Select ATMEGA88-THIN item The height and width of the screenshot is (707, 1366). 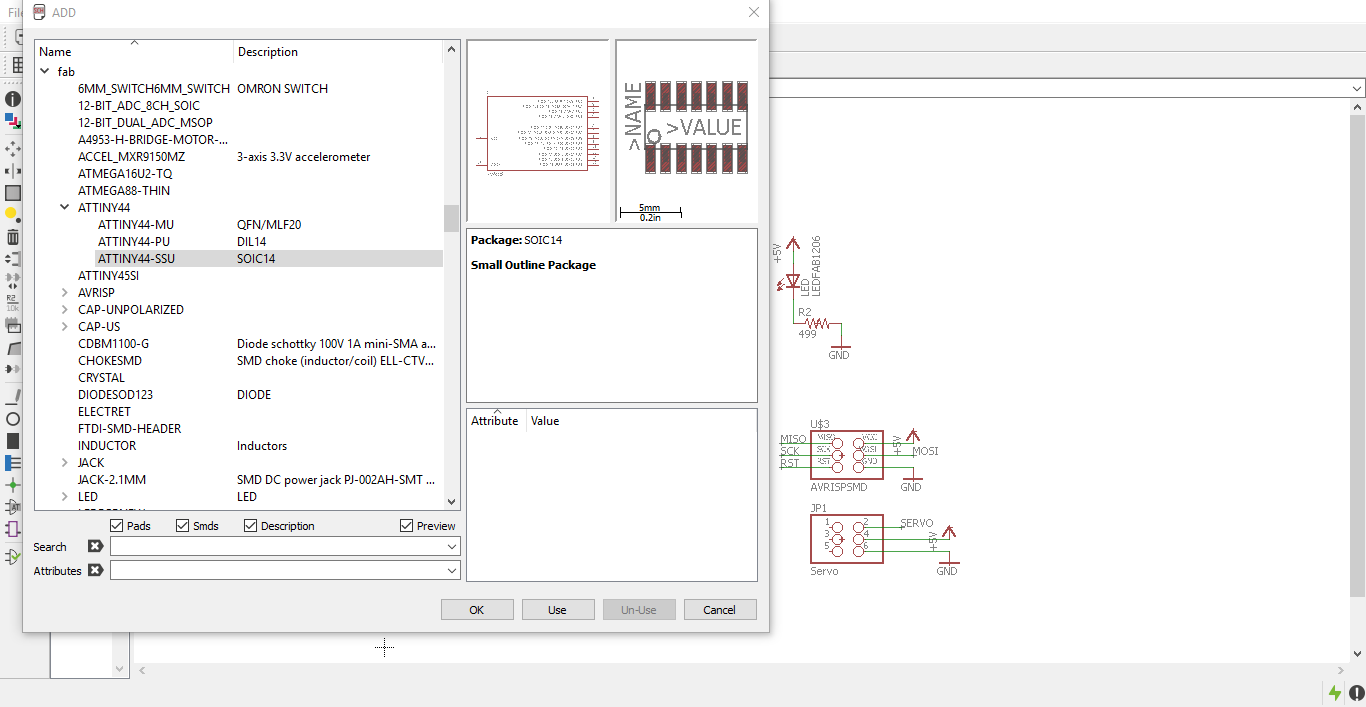pyautogui.click(x=124, y=190)
